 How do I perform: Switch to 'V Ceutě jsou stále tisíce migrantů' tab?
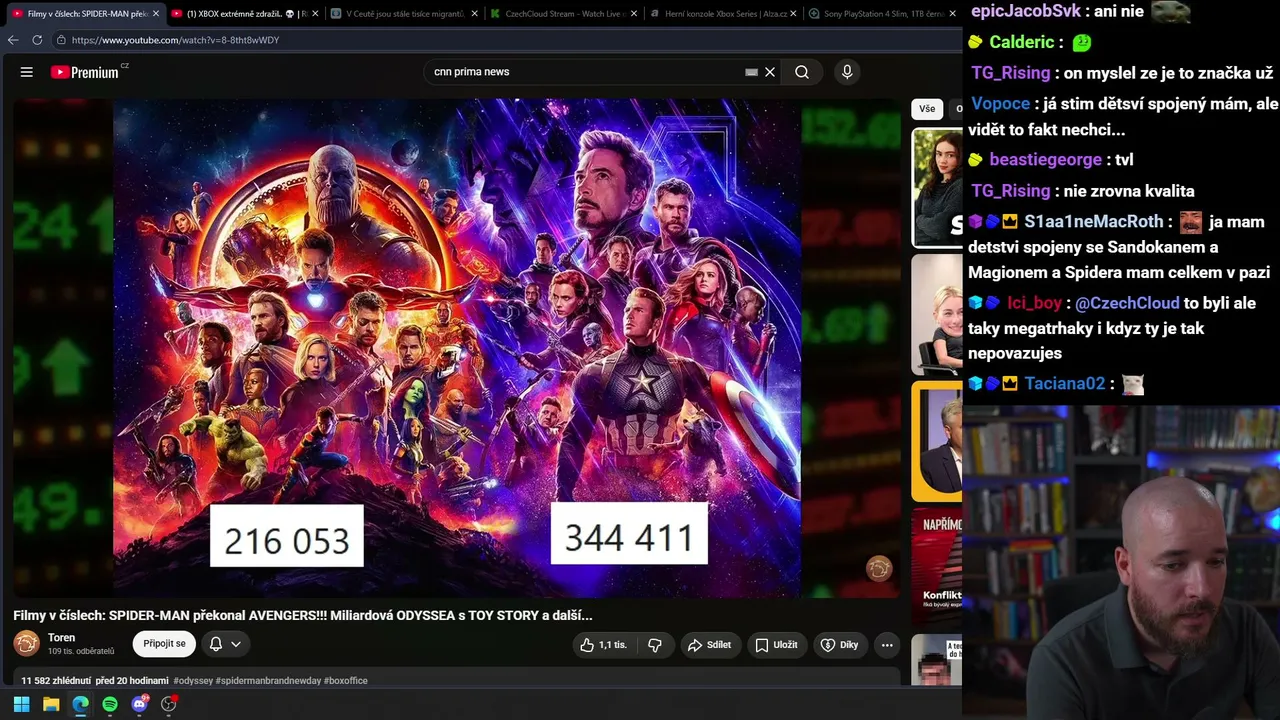pos(405,14)
